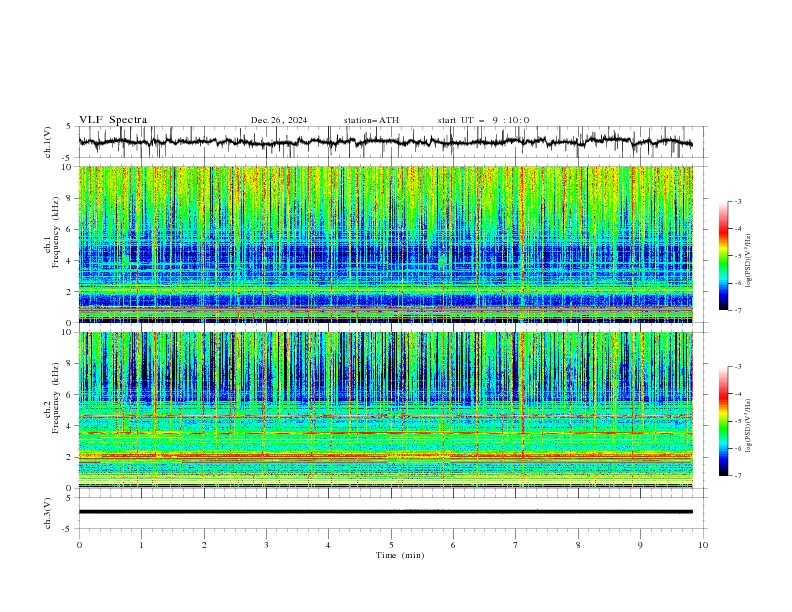This screenshot has height=612, width=792.
Task: Click the ch.2 'Frequency (kHz)' axis label
Action: [x=56, y=398]
